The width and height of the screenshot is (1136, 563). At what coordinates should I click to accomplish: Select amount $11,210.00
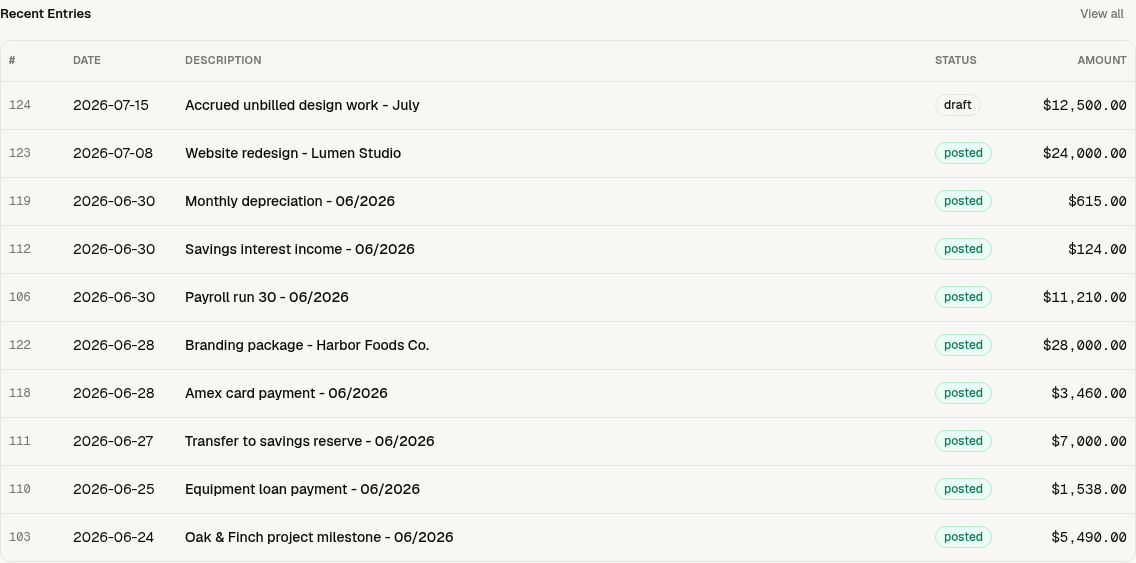(1085, 297)
